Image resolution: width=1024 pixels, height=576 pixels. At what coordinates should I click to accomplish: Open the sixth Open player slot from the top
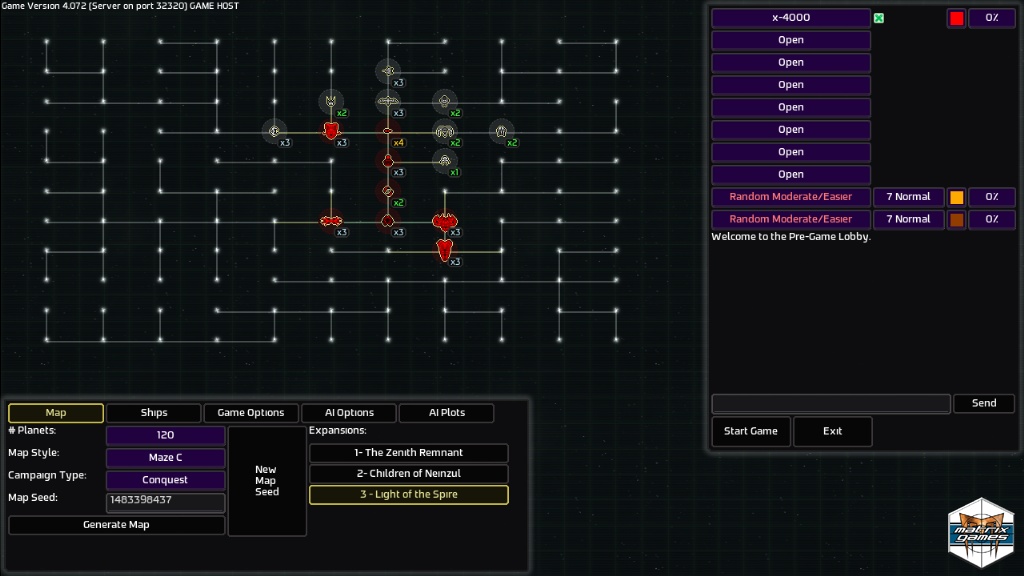click(791, 152)
